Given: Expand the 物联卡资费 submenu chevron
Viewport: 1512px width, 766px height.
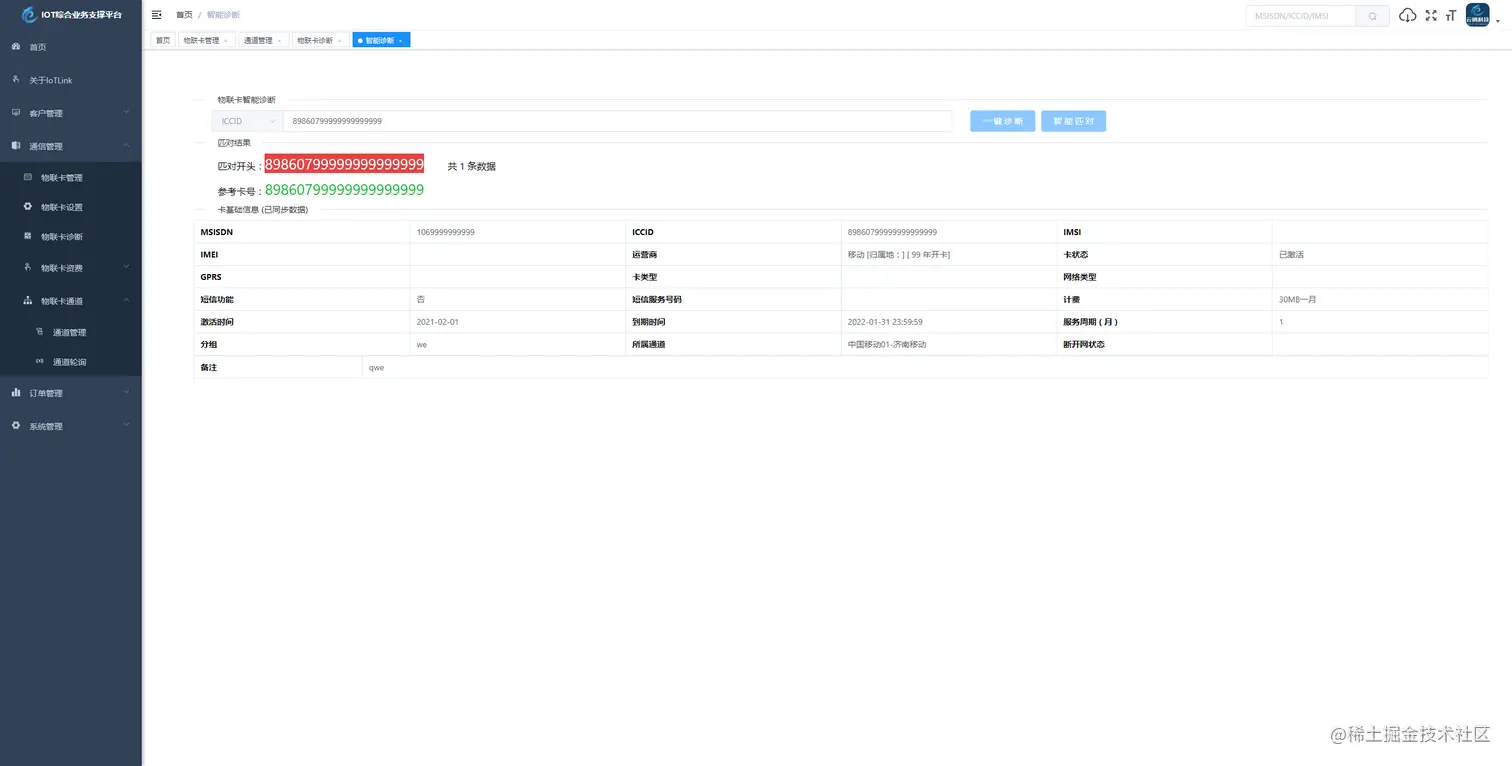Looking at the screenshot, I should coord(126,268).
